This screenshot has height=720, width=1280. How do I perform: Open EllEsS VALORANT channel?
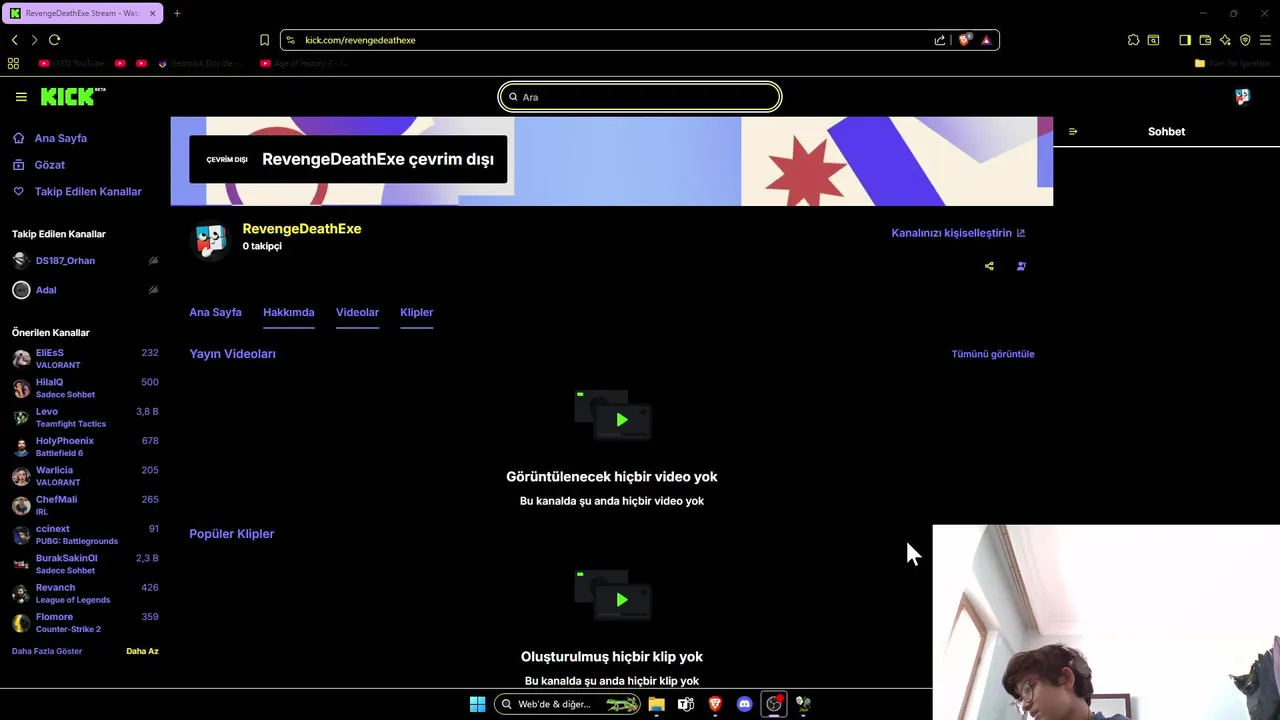(x=85, y=359)
